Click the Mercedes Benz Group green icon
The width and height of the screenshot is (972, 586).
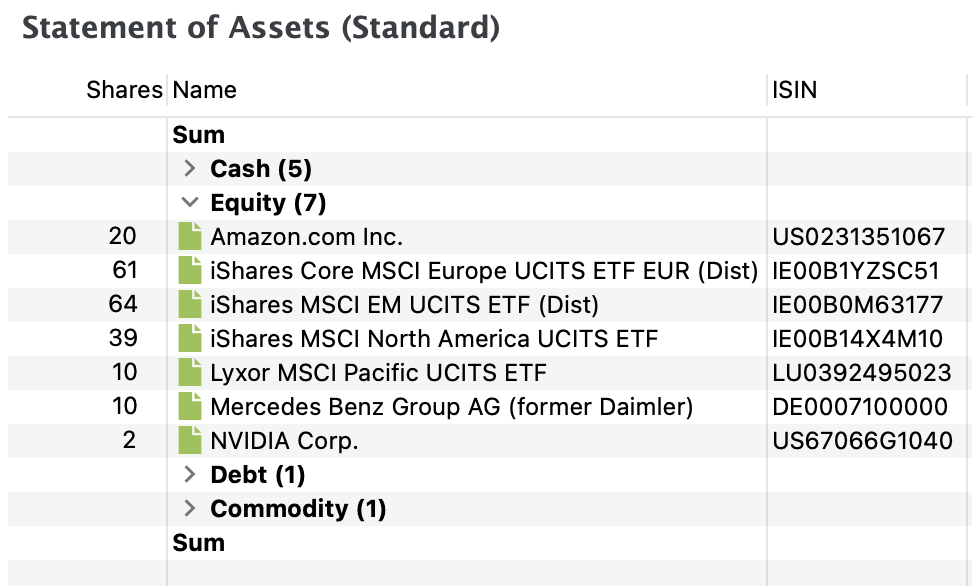coord(190,407)
